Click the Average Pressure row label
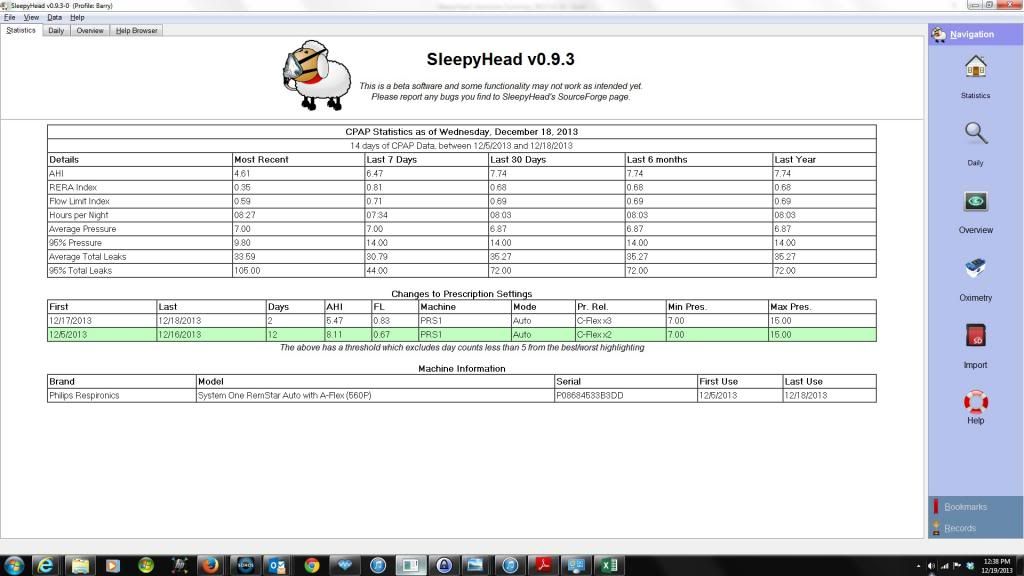 [x=82, y=229]
